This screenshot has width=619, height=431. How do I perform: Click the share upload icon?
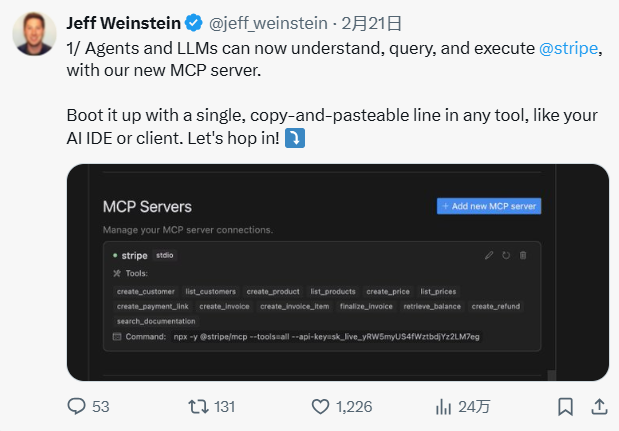point(599,407)
